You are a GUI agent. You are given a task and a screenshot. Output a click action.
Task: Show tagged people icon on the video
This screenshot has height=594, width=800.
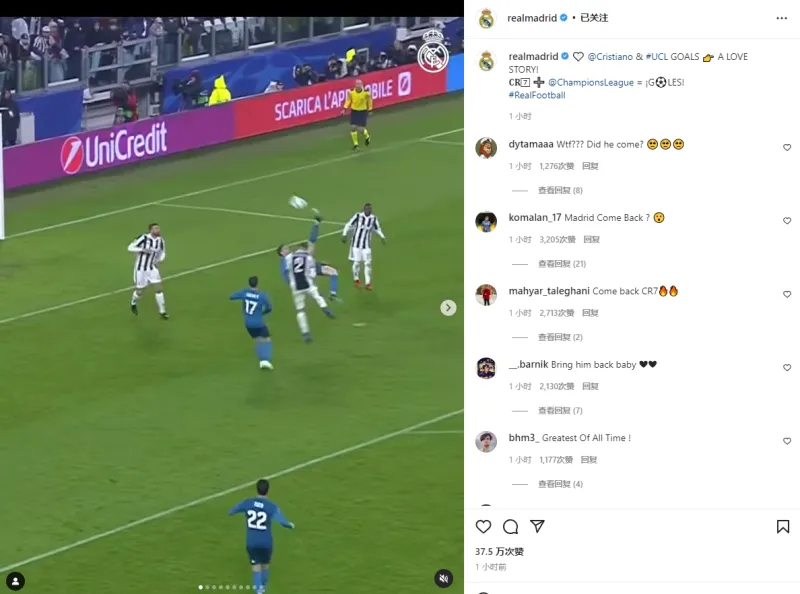[15, 581]
